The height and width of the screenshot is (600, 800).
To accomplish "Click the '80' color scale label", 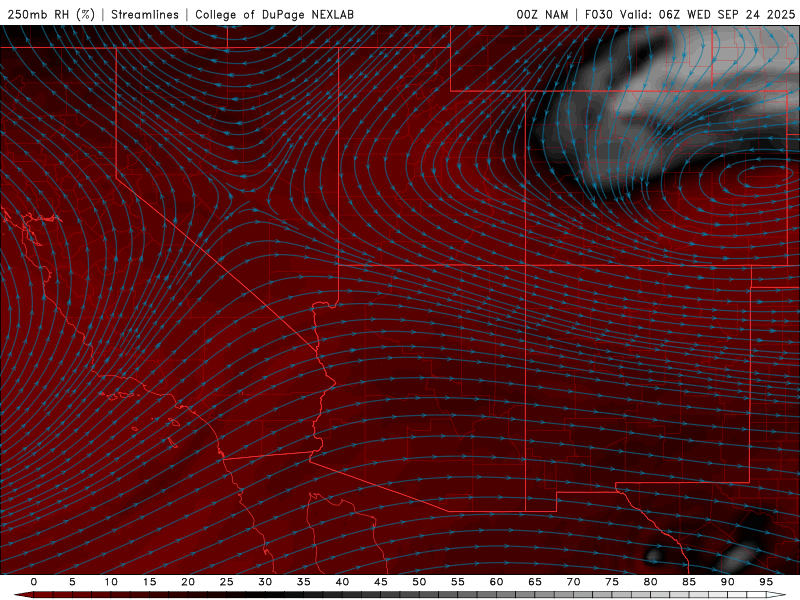I will click(651, 582).
